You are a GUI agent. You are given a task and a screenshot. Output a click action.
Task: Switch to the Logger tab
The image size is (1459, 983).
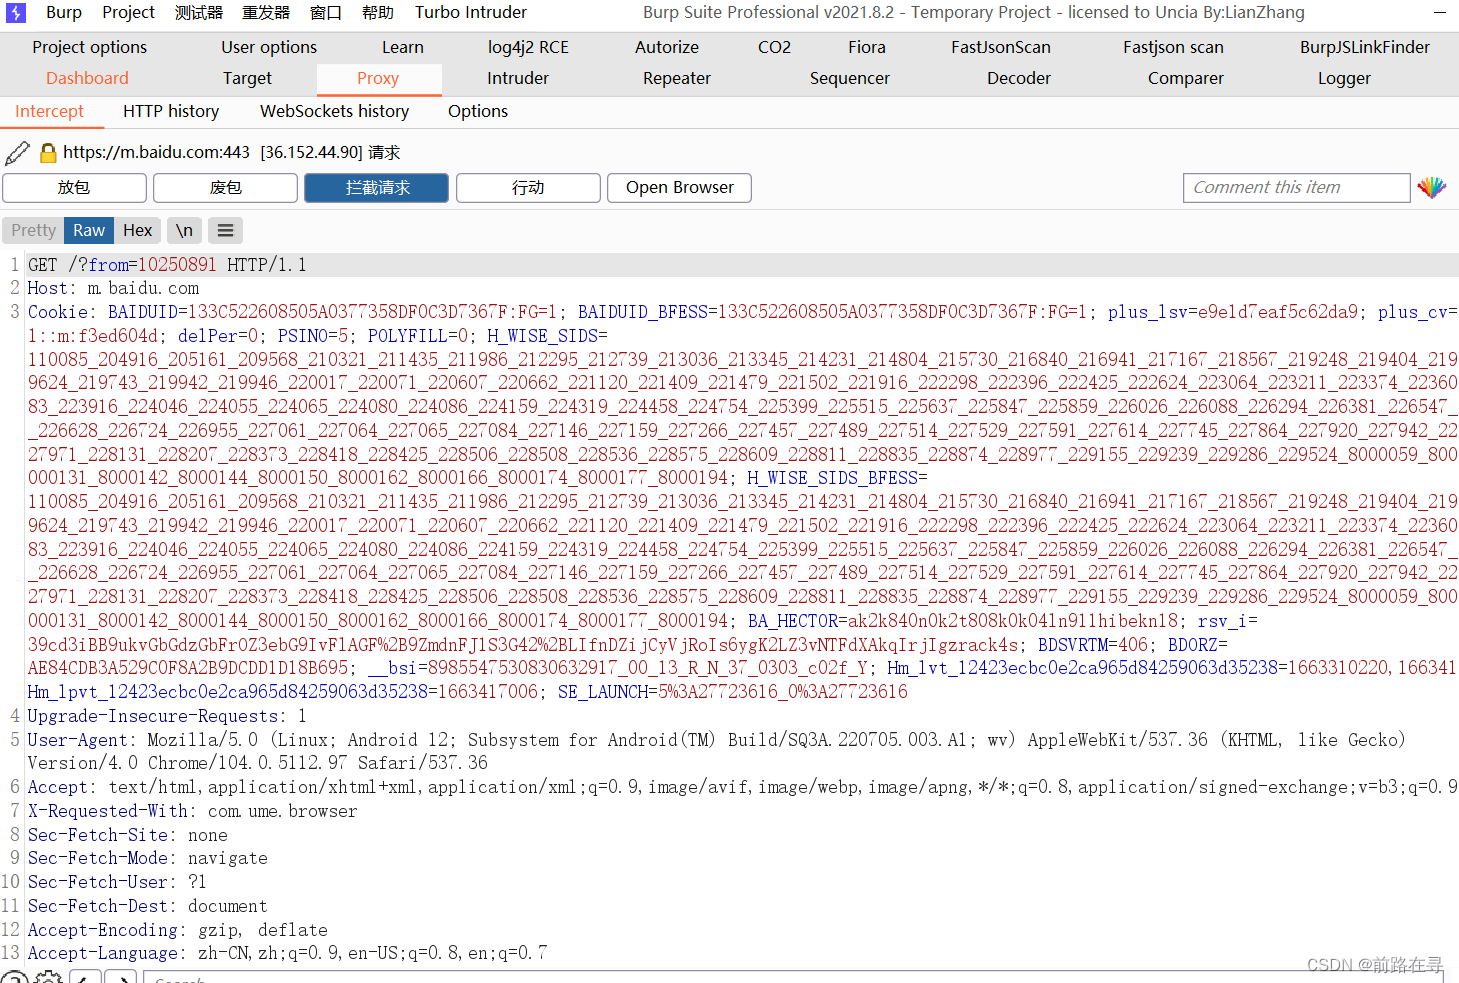click(1344, 78)
